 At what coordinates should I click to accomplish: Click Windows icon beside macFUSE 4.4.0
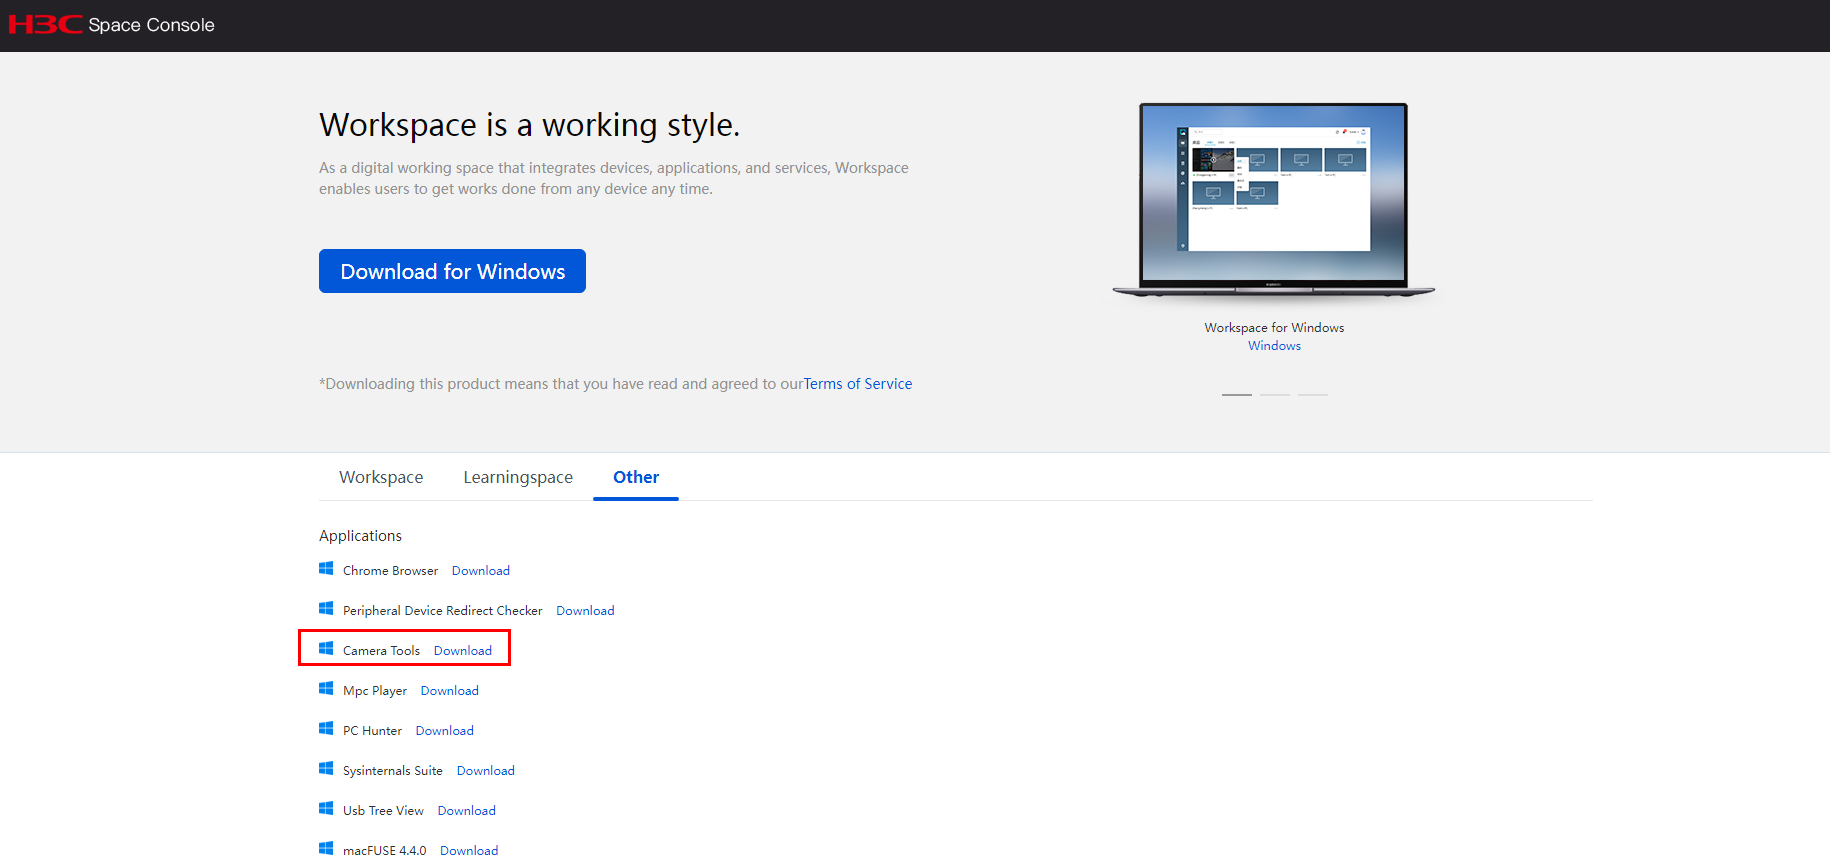326,849
